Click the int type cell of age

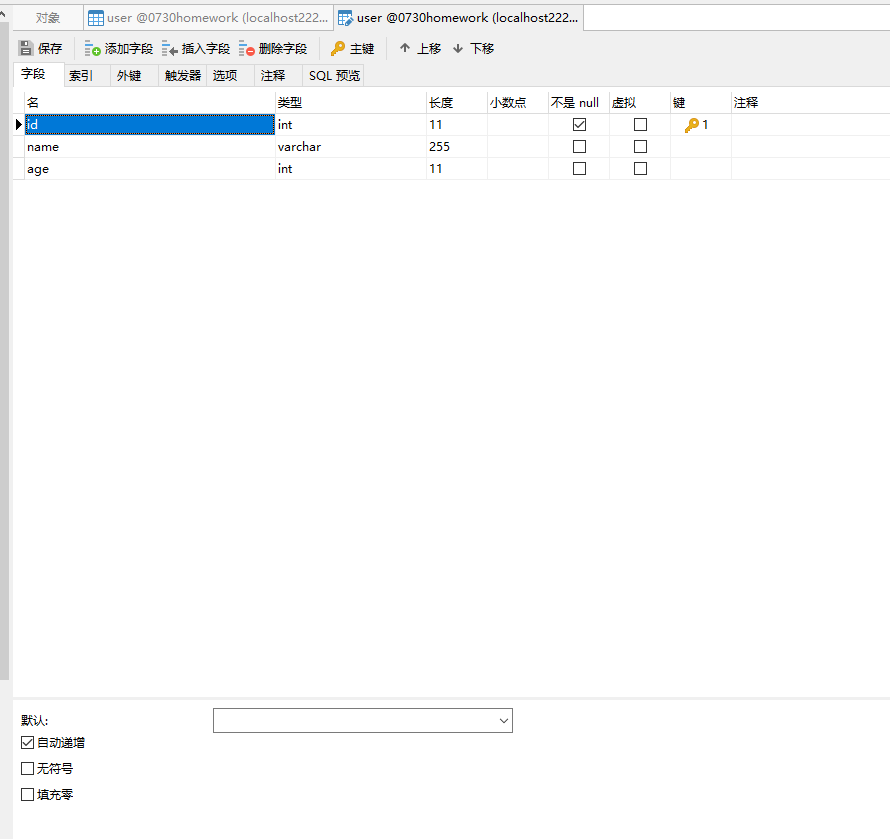[351, 169]
